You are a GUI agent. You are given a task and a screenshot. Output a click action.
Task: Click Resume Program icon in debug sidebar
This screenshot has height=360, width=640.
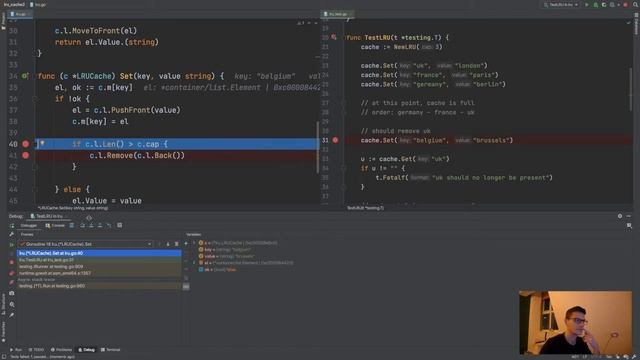[x=12, y=244]
